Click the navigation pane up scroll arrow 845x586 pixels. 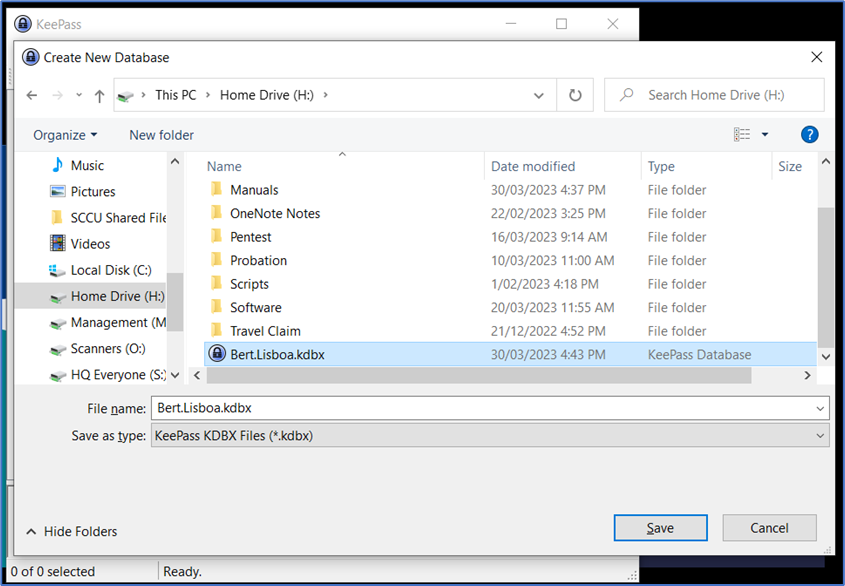(175, 161)
